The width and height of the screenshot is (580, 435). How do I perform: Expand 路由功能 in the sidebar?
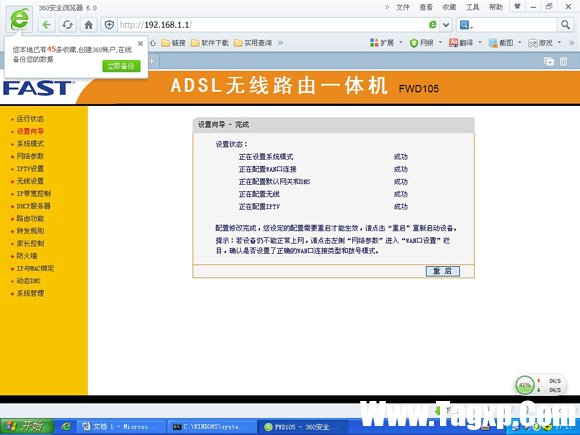pyautogui.click(x=30, y=219)
